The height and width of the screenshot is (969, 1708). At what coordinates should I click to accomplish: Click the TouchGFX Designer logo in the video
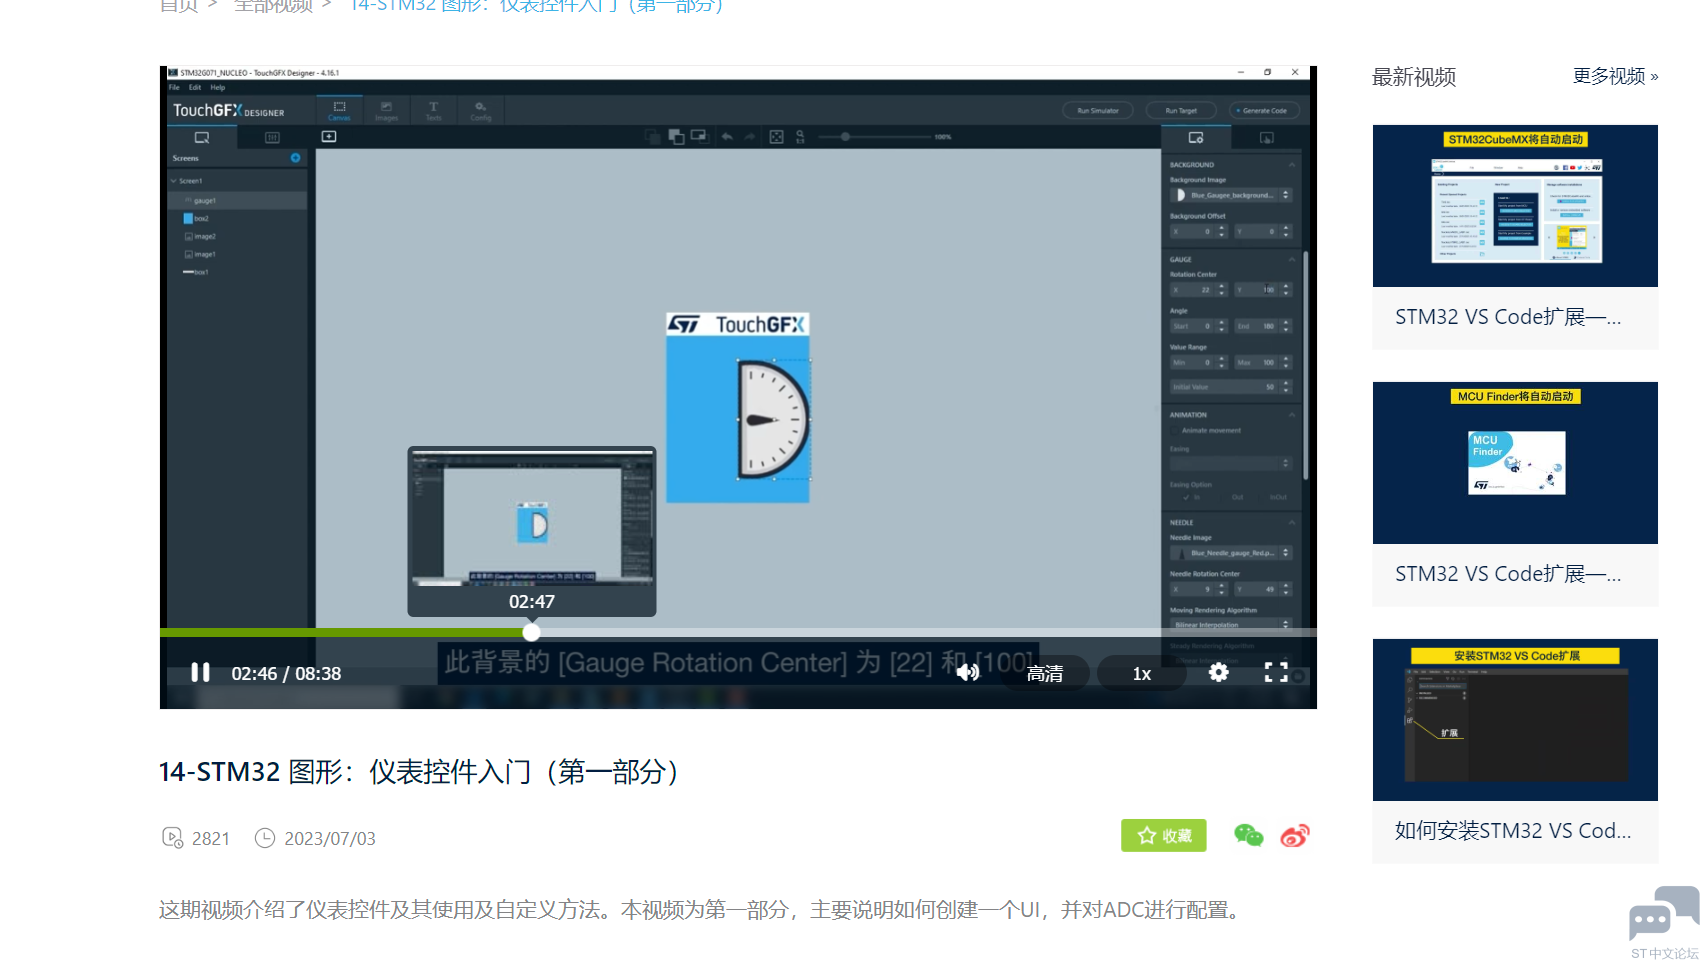[229, 110]
